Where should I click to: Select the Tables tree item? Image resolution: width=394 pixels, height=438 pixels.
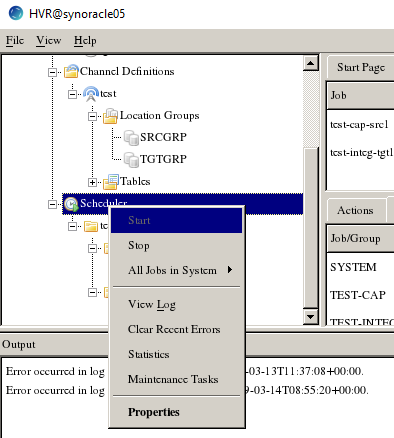tap(135, 181)
